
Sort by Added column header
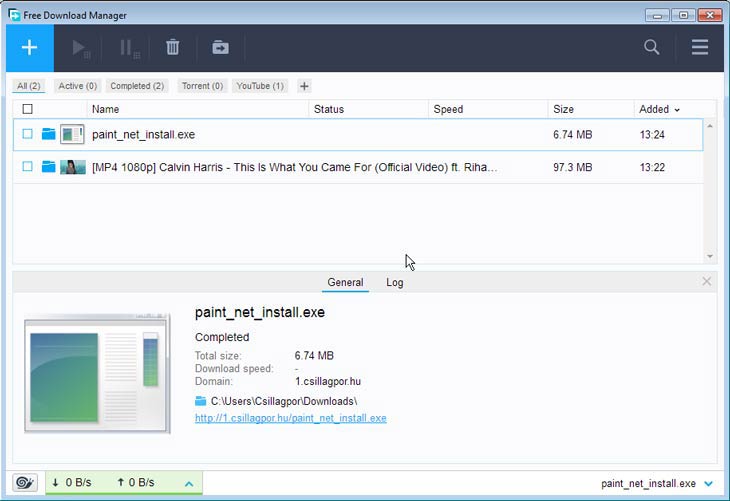tap(659, 109)
